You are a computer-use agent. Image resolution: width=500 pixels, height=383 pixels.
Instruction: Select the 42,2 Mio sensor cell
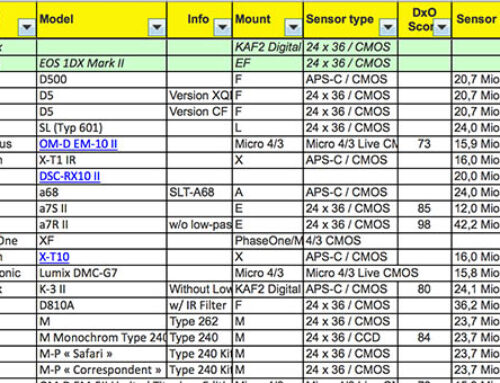coord(476,224)
